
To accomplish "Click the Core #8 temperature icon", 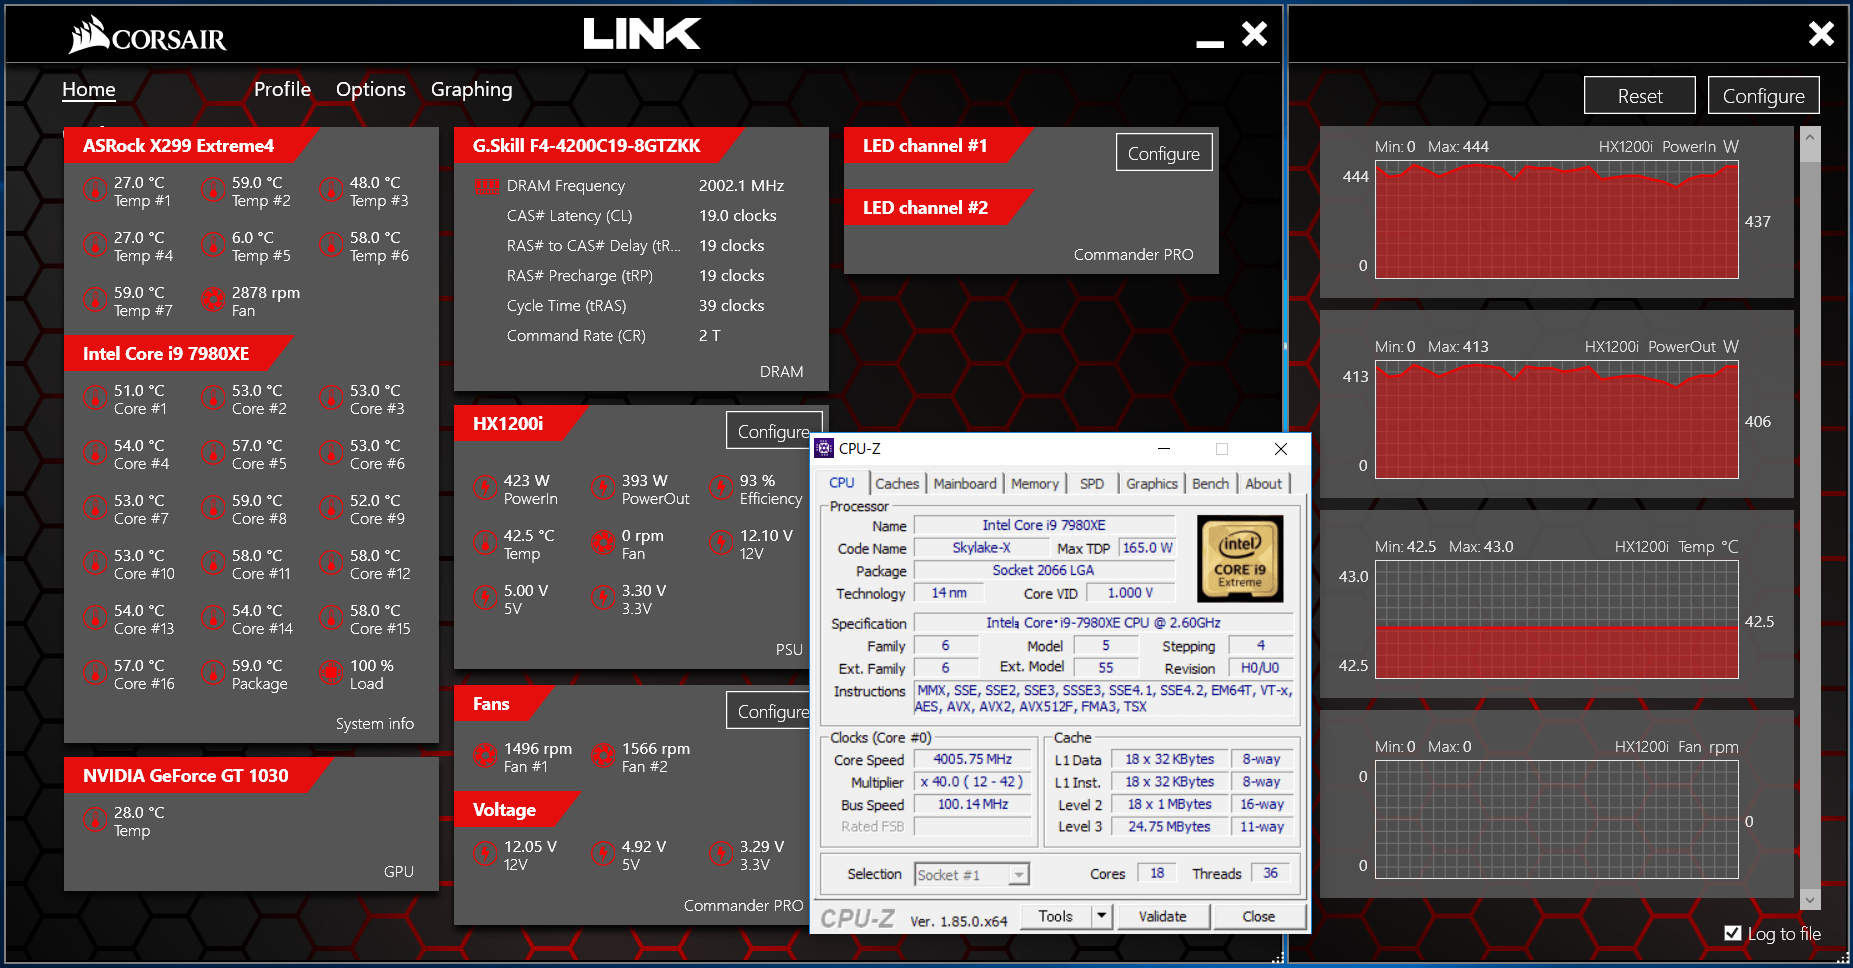I will point(213,508).
